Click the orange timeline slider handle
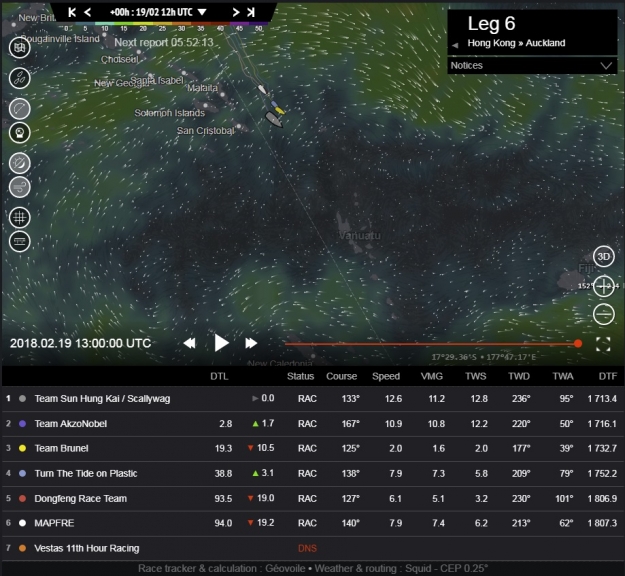Image resolution: width=625 pixels, height=576 pixels. click(x=578, y=344)
